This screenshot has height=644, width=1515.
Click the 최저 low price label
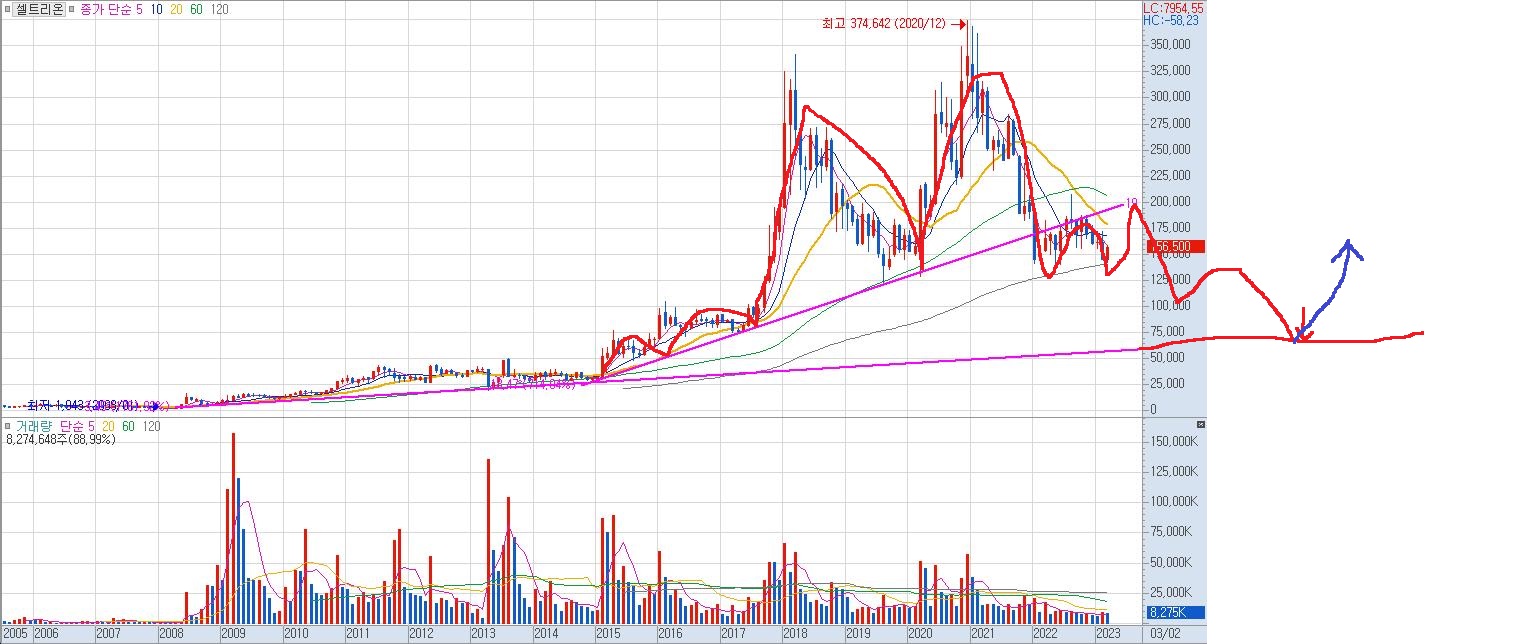point(85,405)
